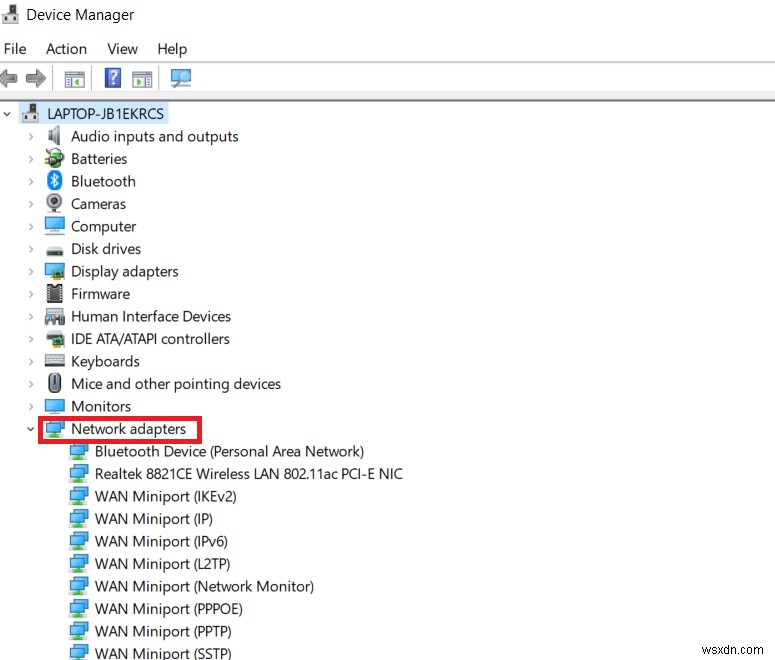Click the Show/Hide Action Pane toolbar icon

point(142,79)
